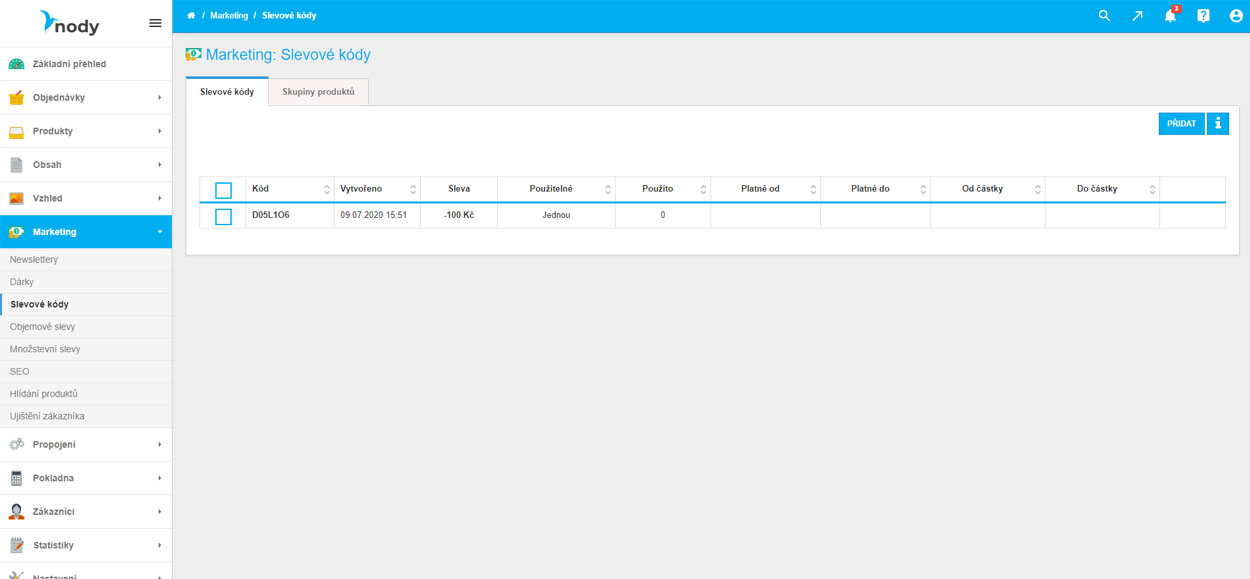The image size is (1250, 579).
Task: Toggle the hamburger menu icon
Action: pyautogui.click(x=155, y=23)
